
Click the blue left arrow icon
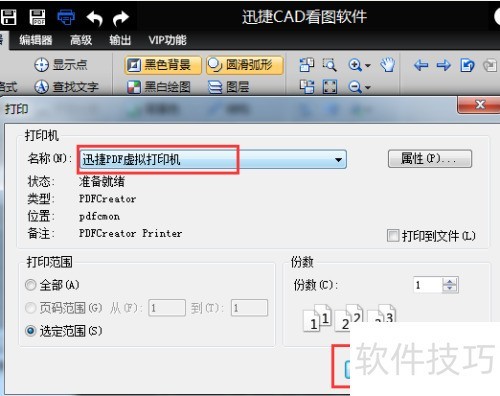(421, 65)
